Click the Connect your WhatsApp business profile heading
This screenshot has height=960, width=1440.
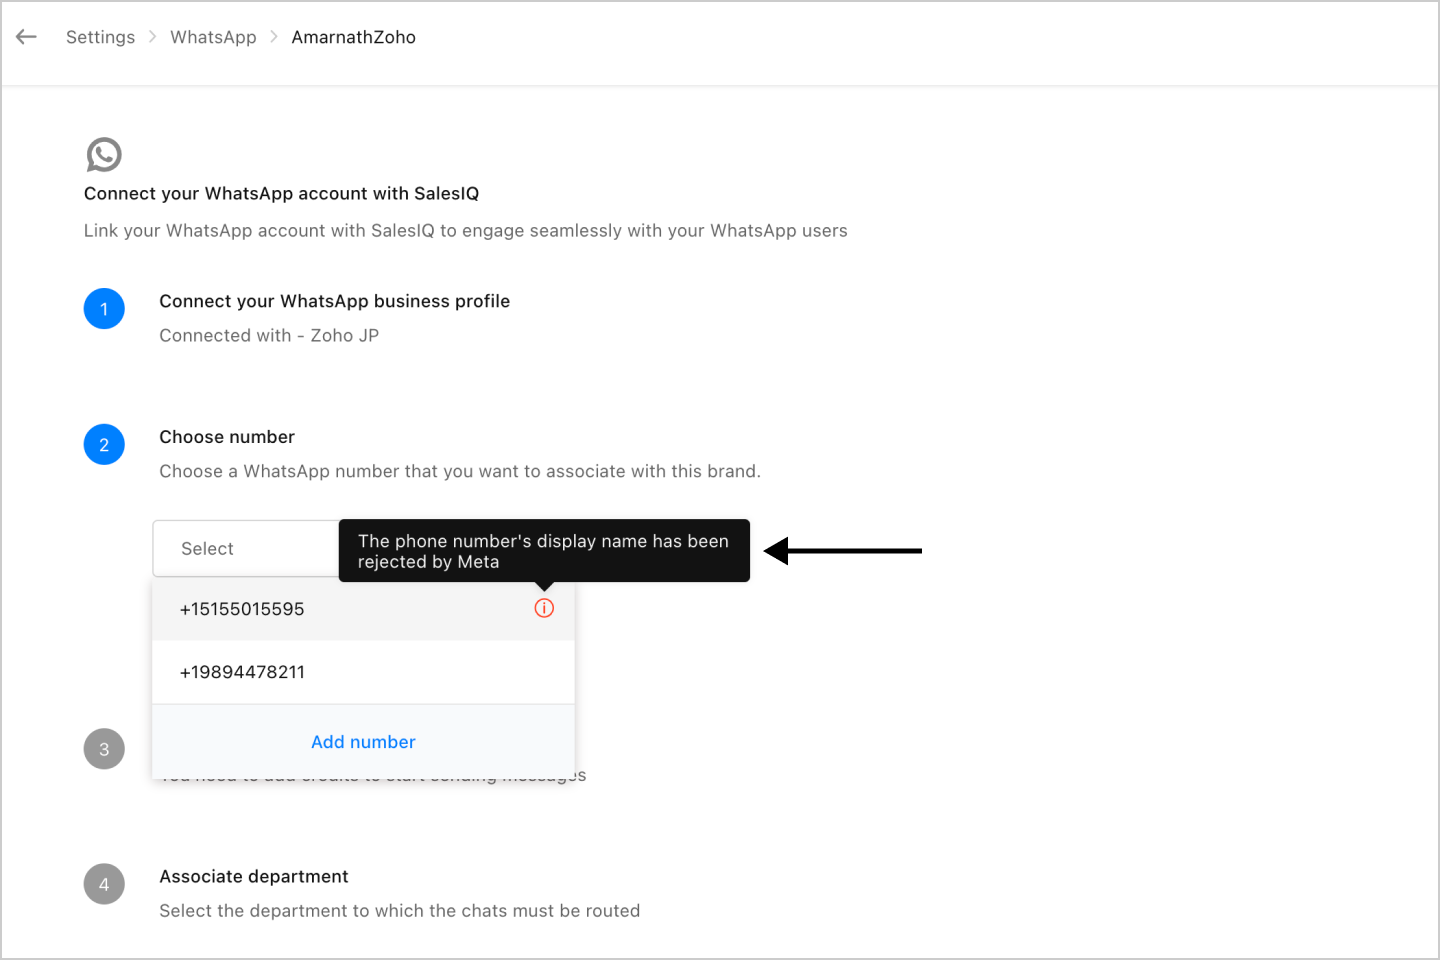pos(334,301)
